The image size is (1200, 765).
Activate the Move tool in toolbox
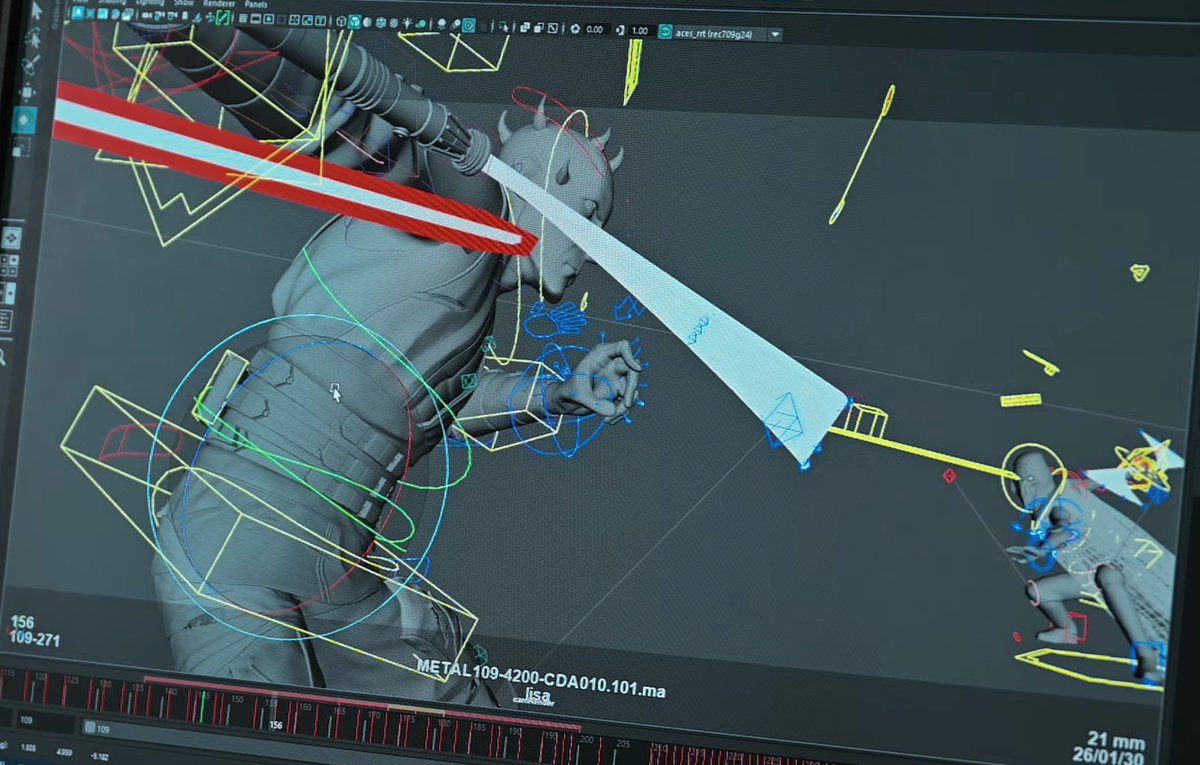point(27,92)
